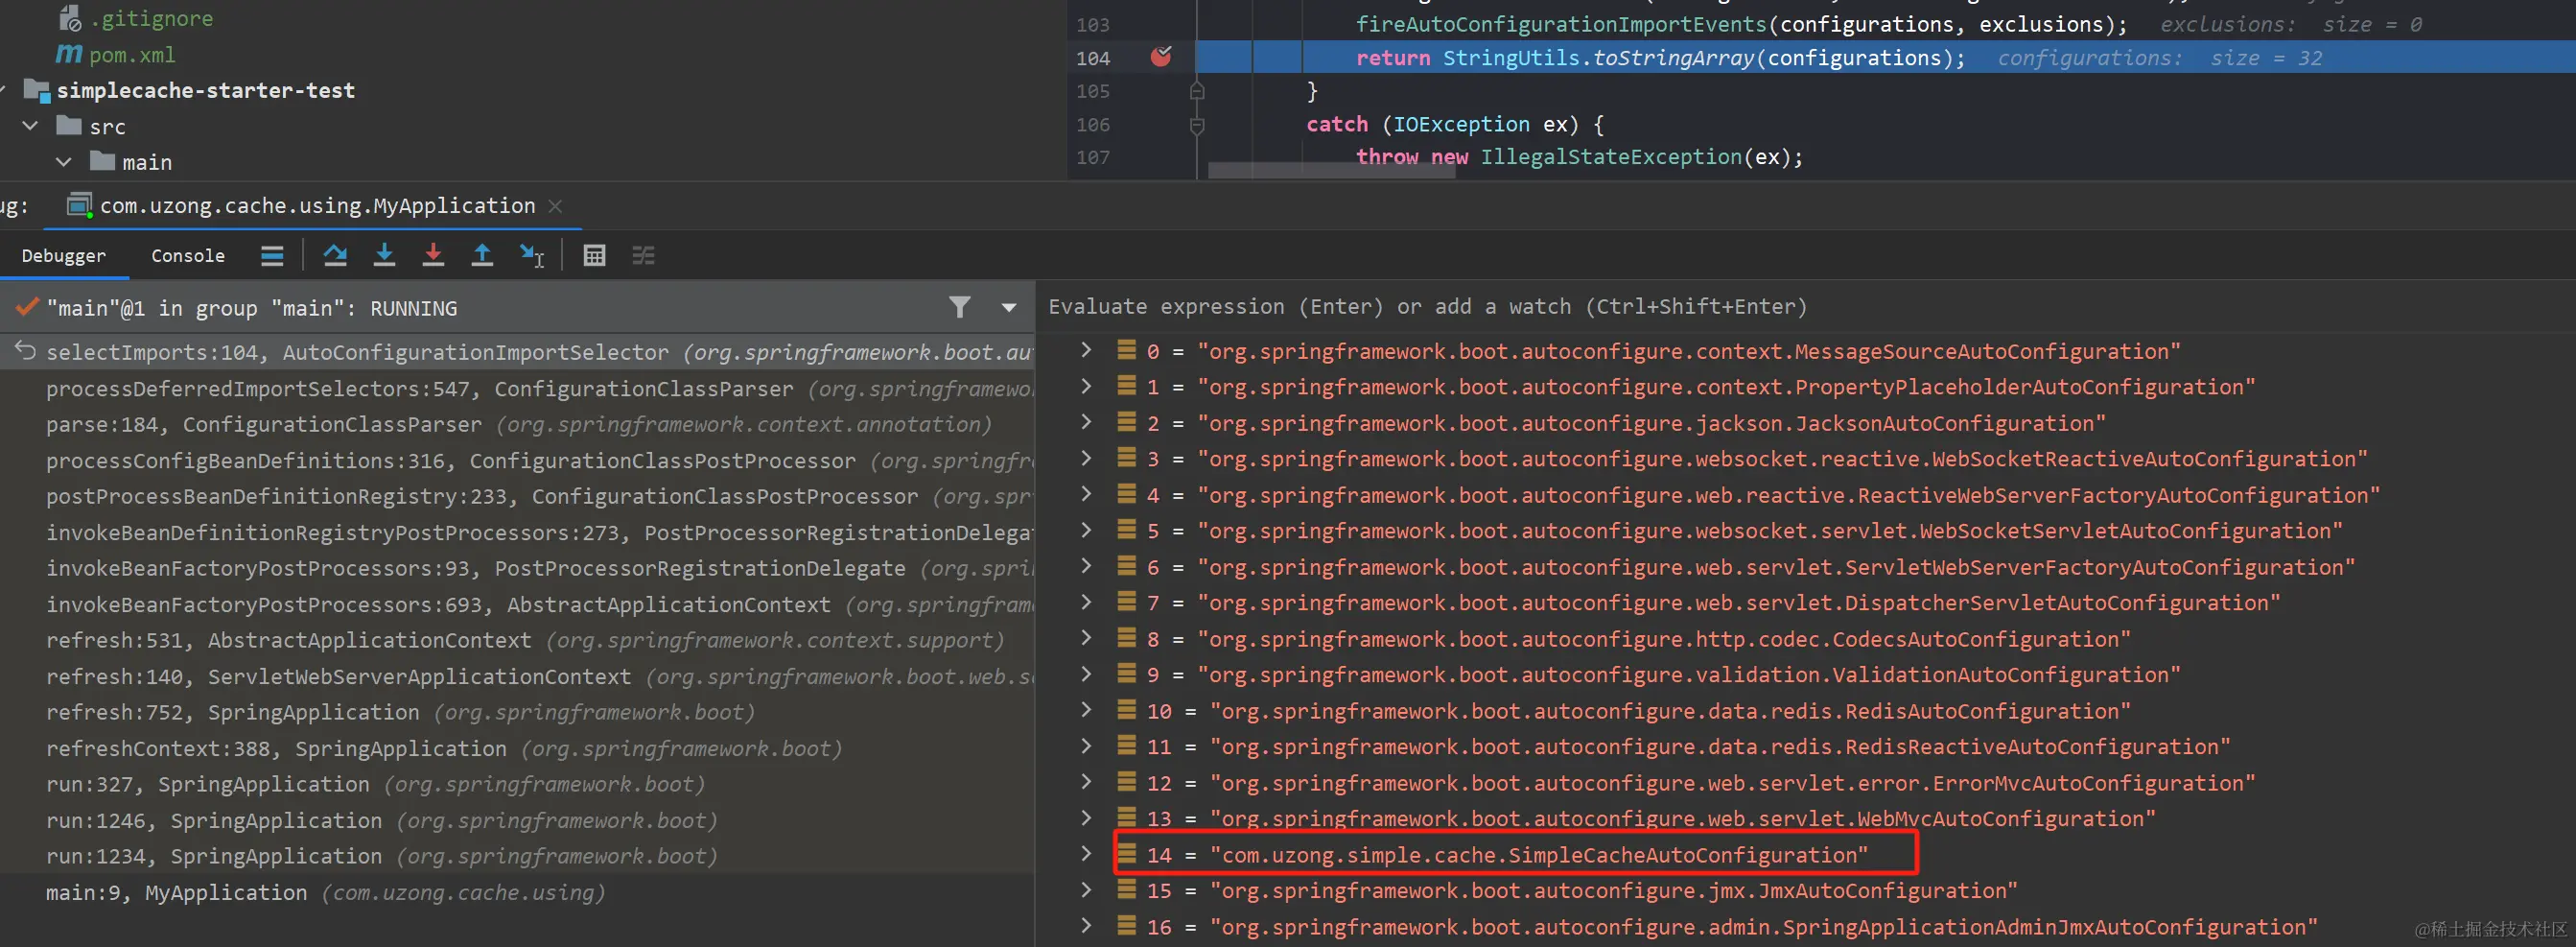The height and width of the screenshot is (947, 2576).
Task: Click the Show Execution Point icon
Action: click(272, 256)
